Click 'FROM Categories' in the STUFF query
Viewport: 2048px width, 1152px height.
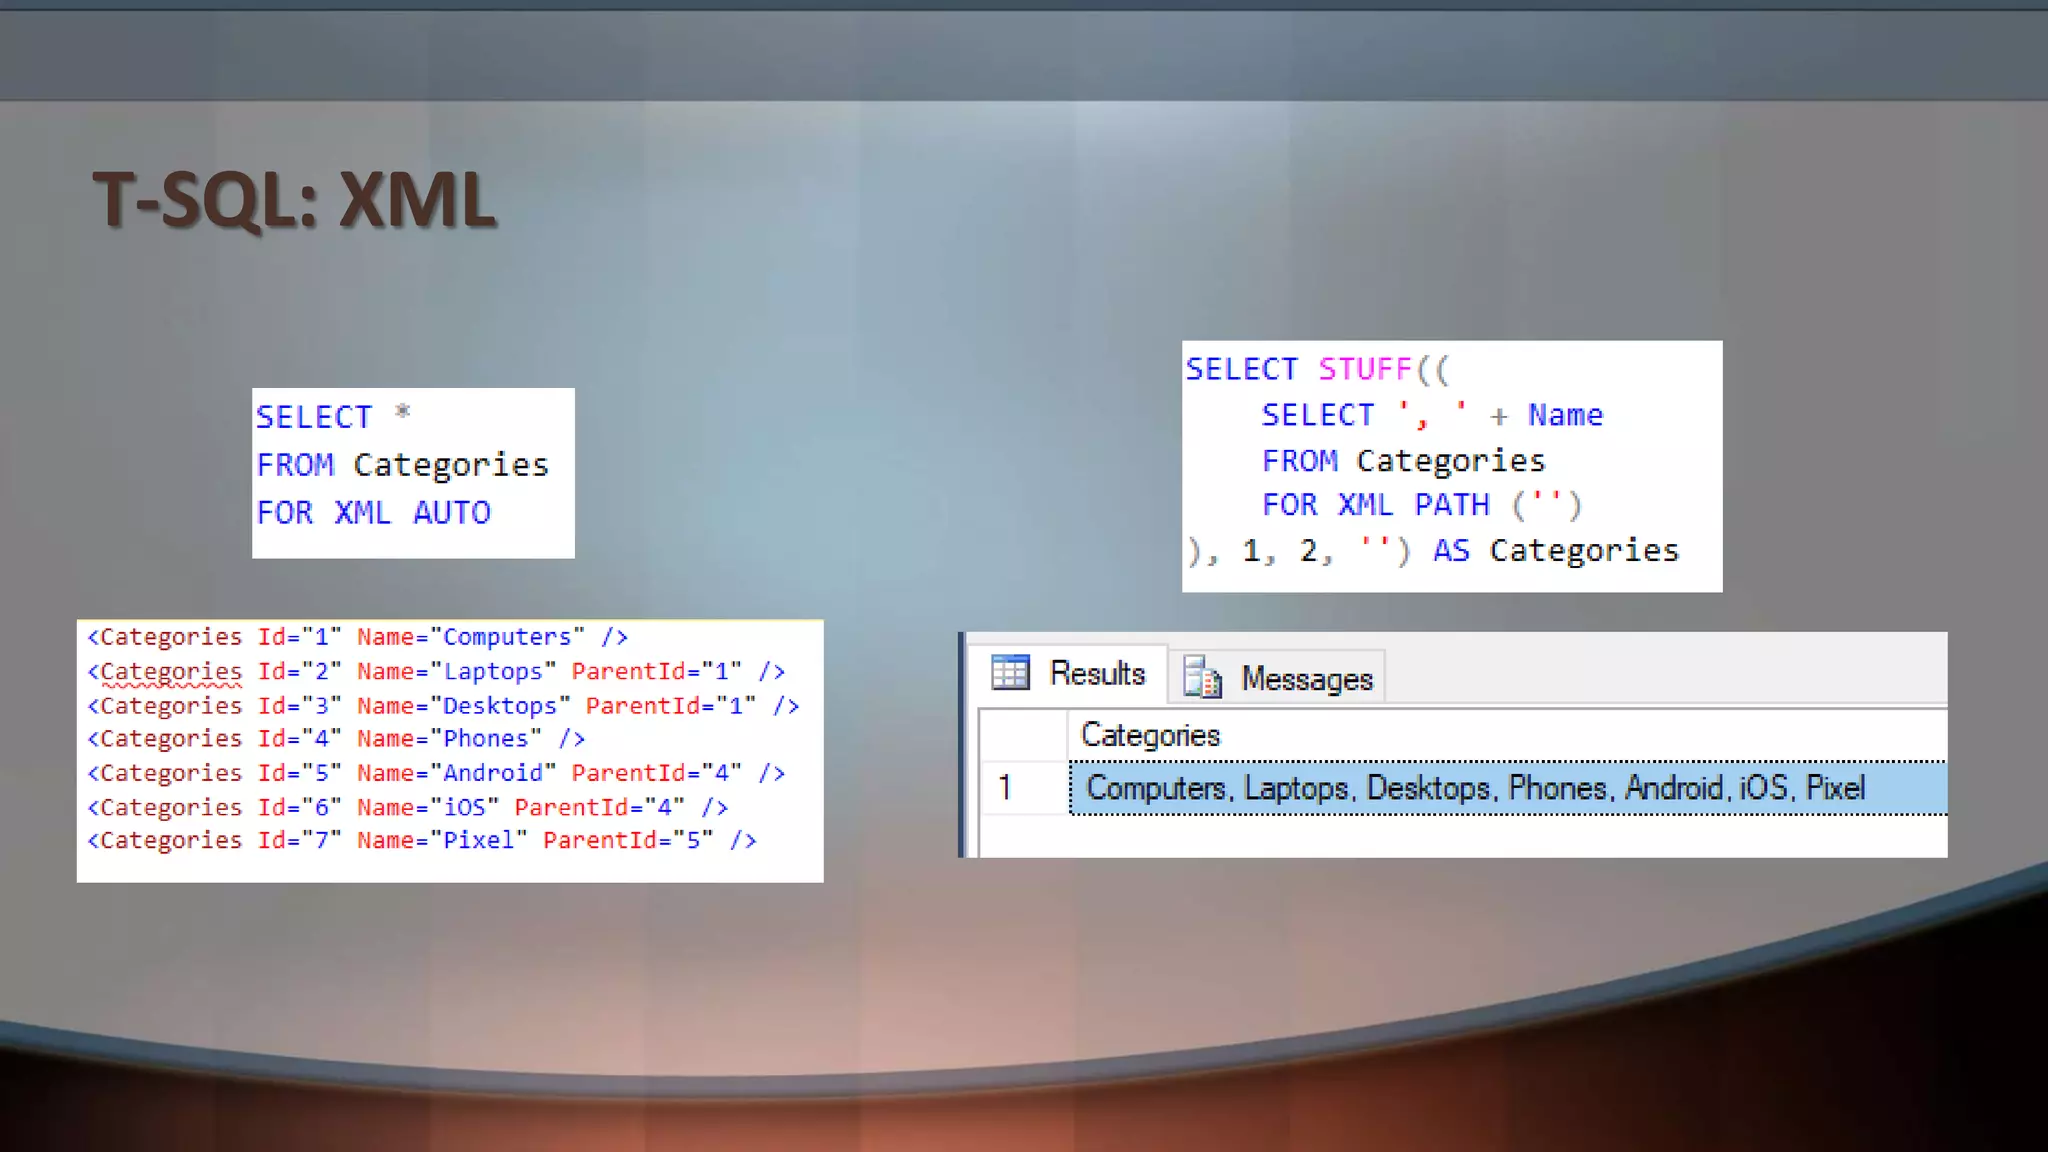pyautogui.click(x=1403, y=461)
